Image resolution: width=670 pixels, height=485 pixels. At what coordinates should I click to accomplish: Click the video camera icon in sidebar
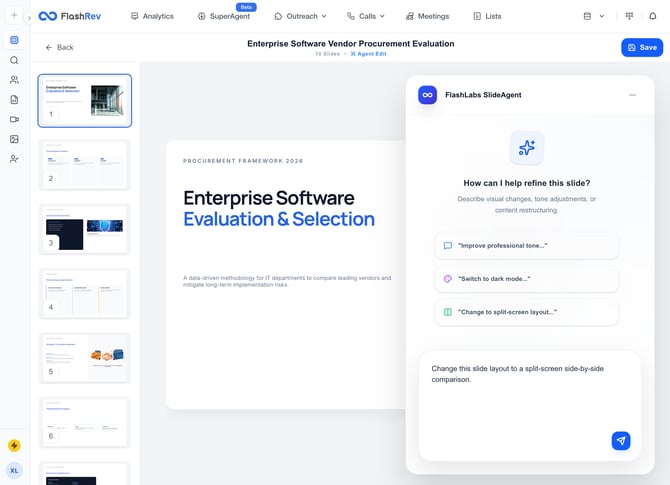coord(14,119)
